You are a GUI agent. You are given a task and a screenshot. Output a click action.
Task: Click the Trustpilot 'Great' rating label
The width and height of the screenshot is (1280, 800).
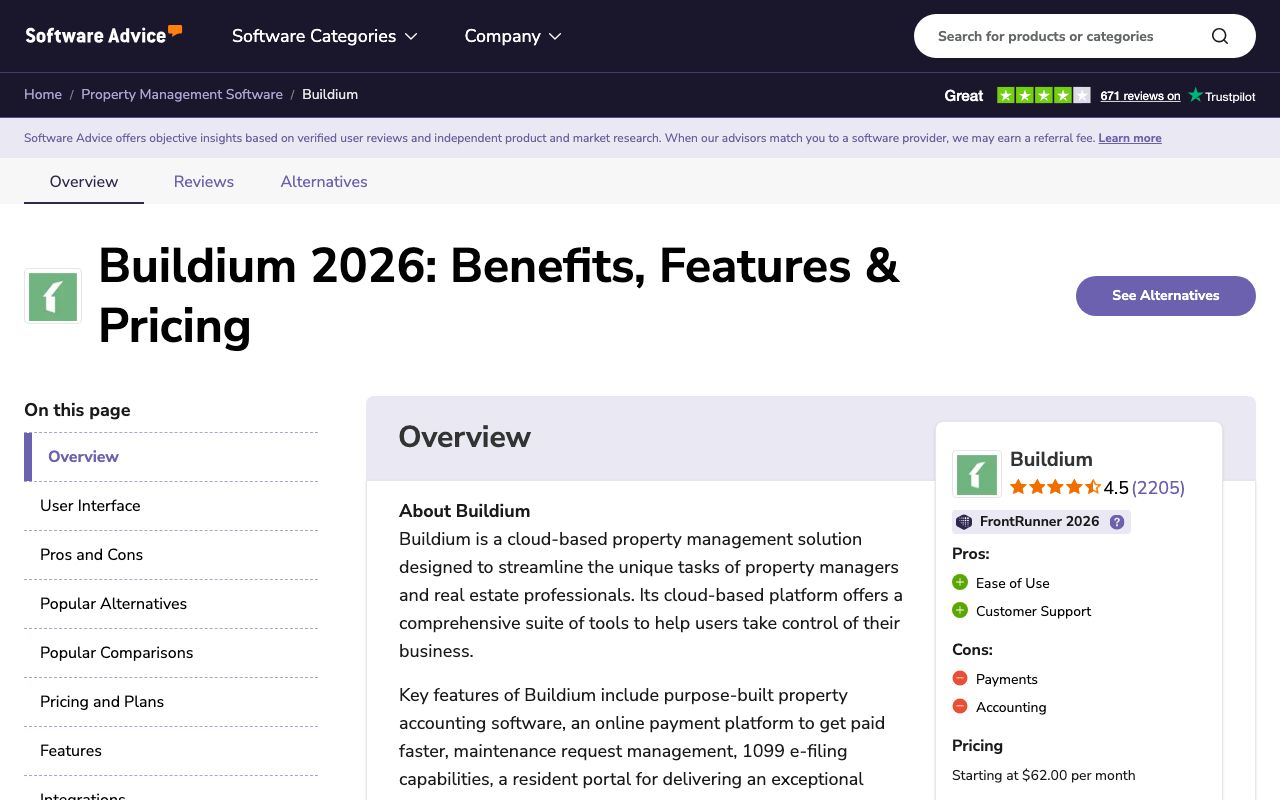pos(964,96)
